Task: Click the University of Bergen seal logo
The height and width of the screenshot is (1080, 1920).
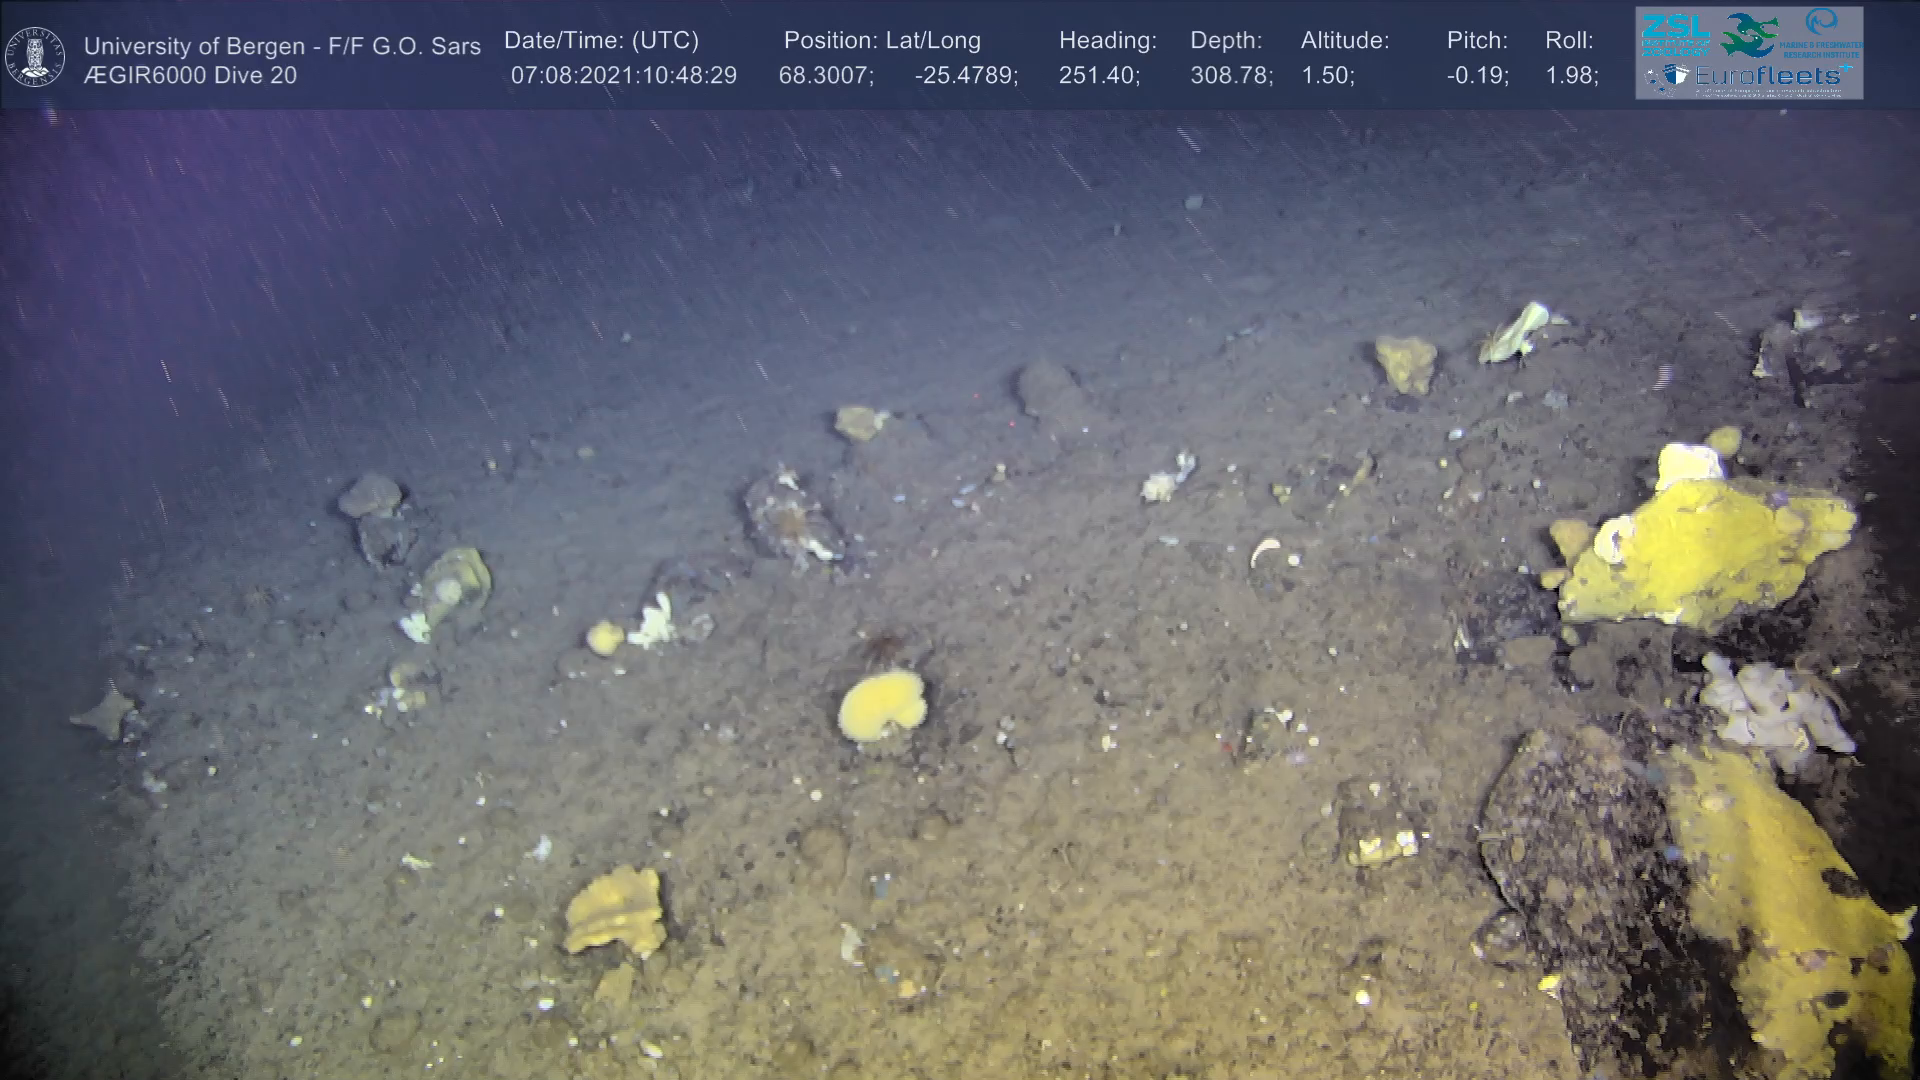Action: [x=35, y=57]
